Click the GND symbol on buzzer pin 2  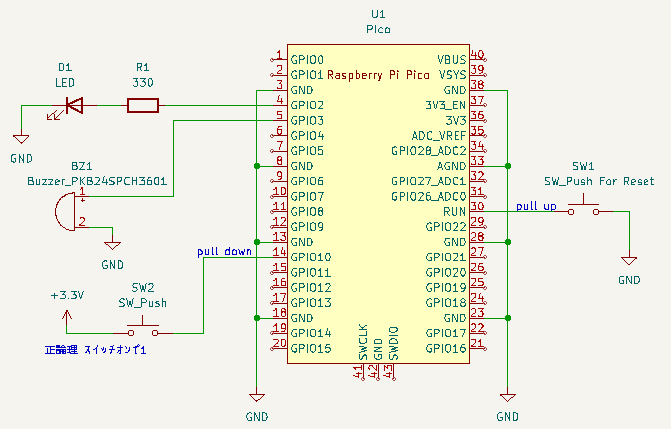(x=113, y=245)
